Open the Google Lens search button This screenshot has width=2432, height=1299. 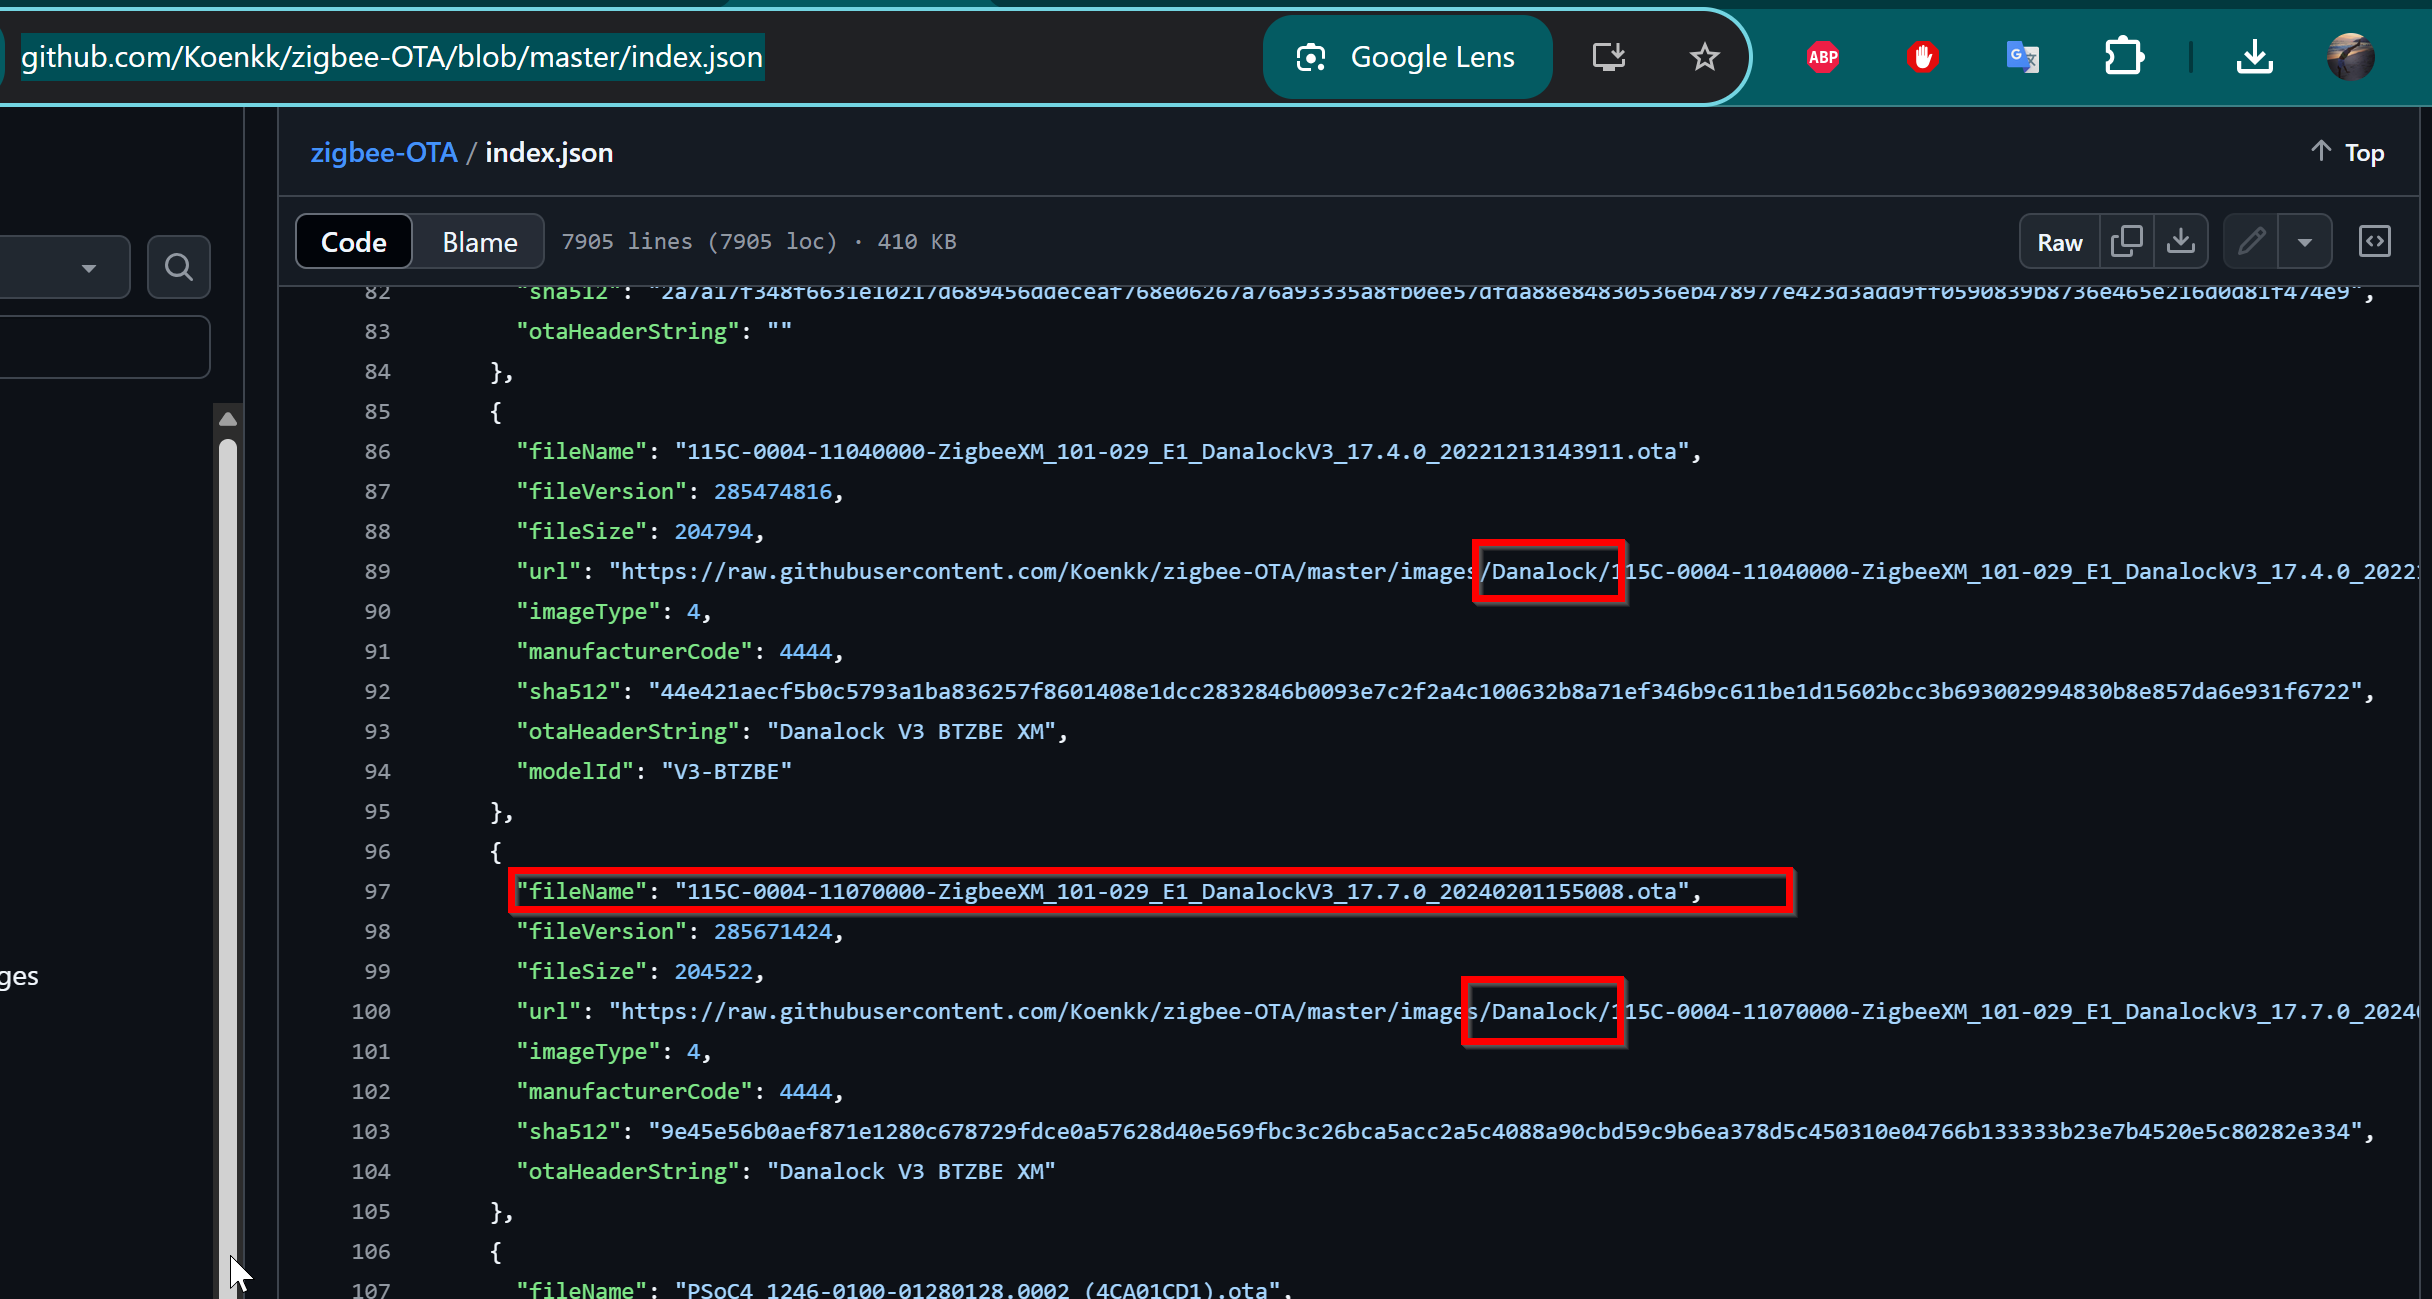pos(1407,57)
